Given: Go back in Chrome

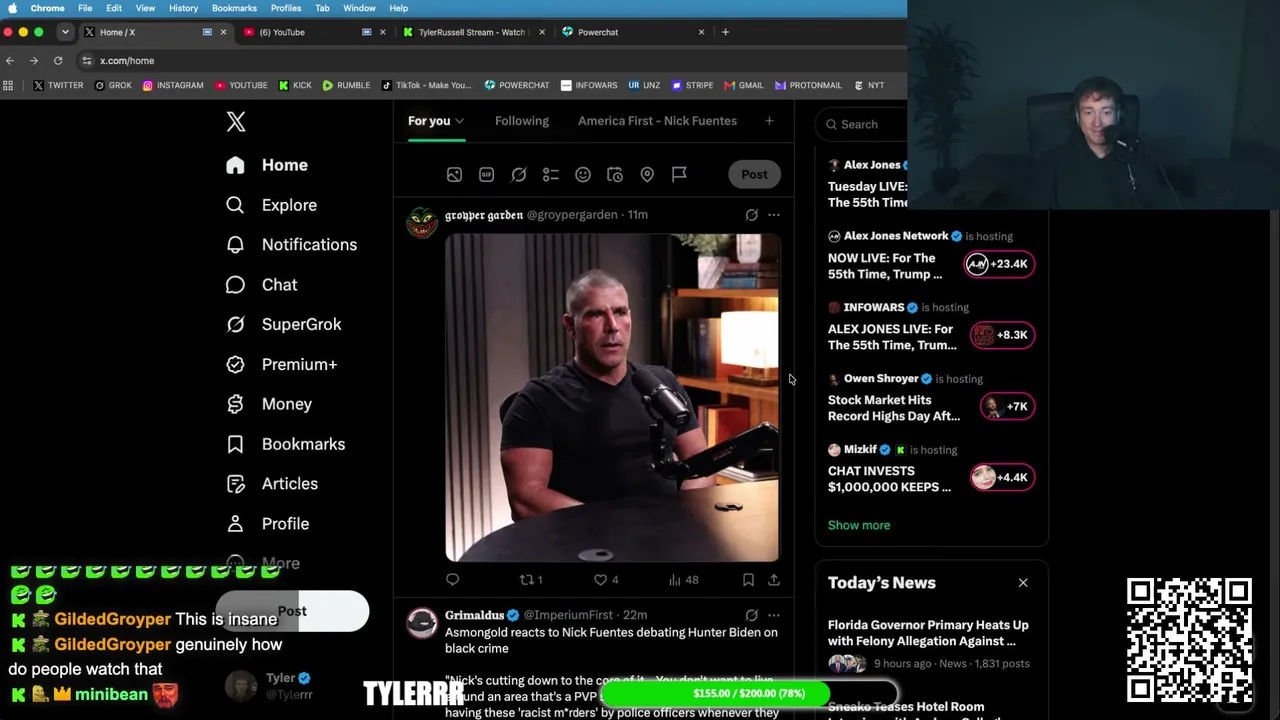Looking at the screenshot, I should pos(10,61).
